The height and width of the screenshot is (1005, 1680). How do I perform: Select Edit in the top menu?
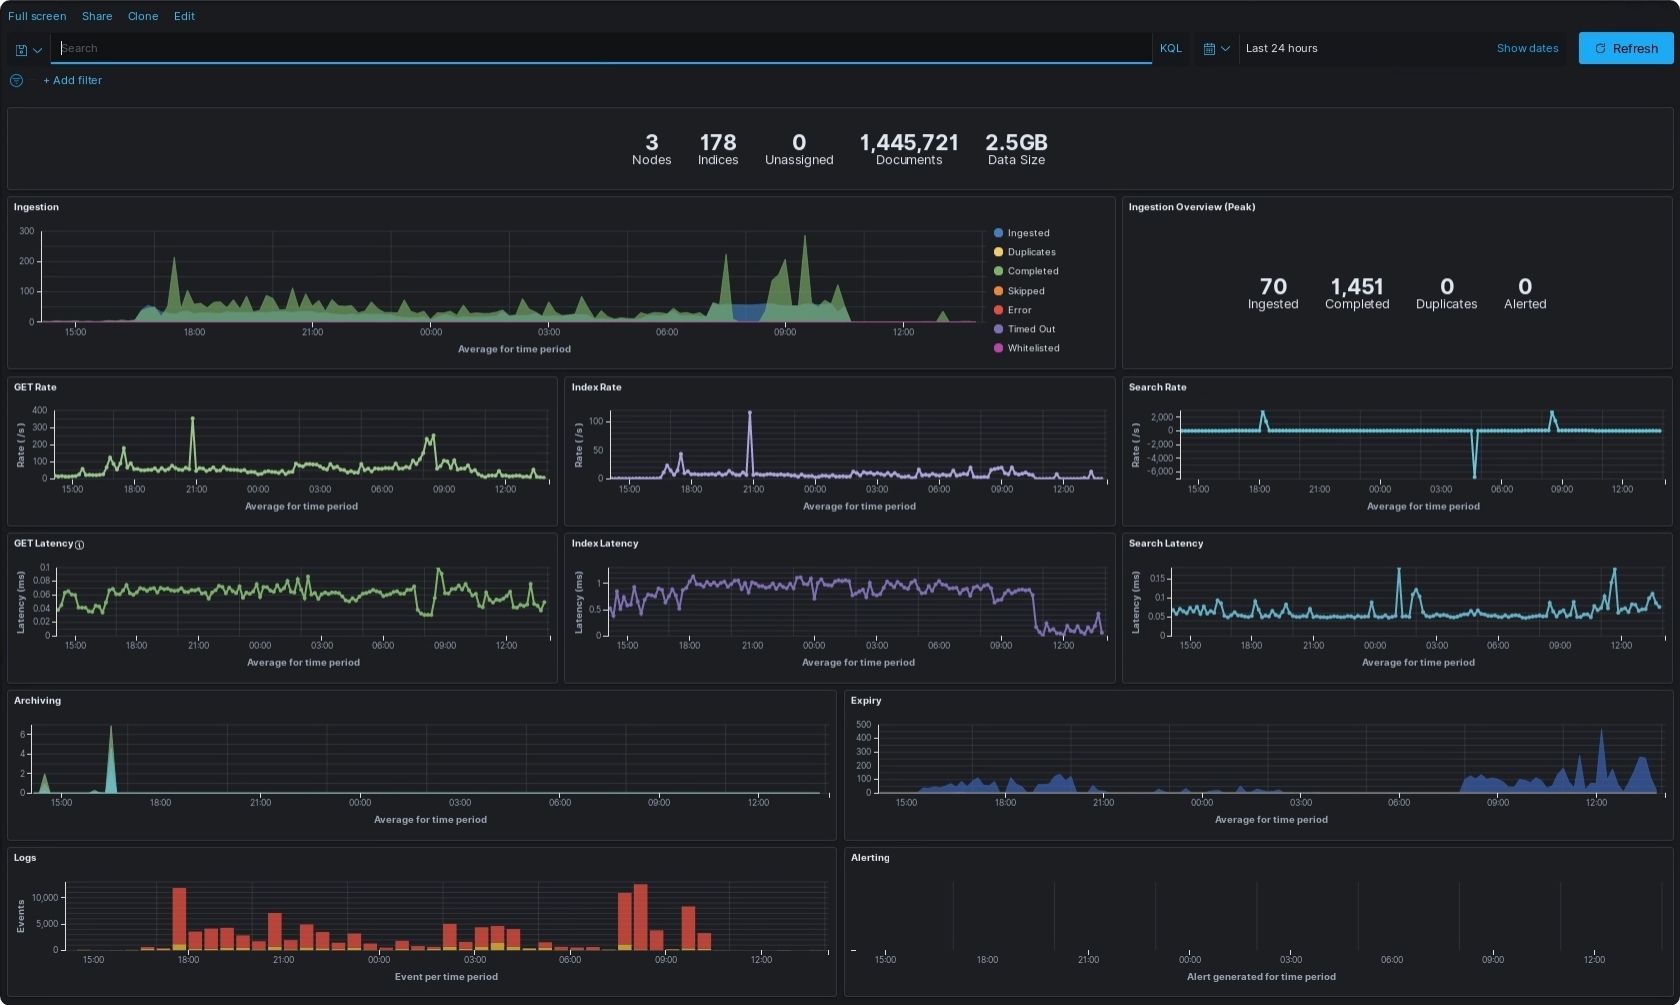184,16
